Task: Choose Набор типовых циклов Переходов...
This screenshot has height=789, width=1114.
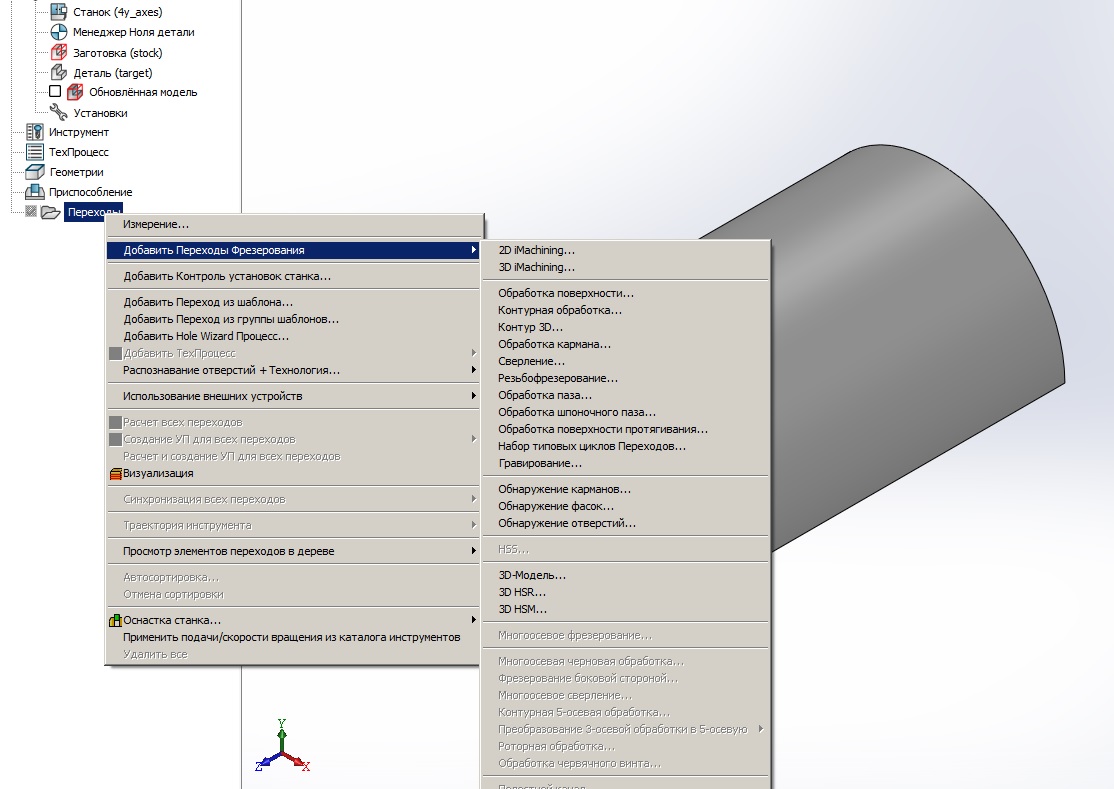Action: click(x=625, y=446)
